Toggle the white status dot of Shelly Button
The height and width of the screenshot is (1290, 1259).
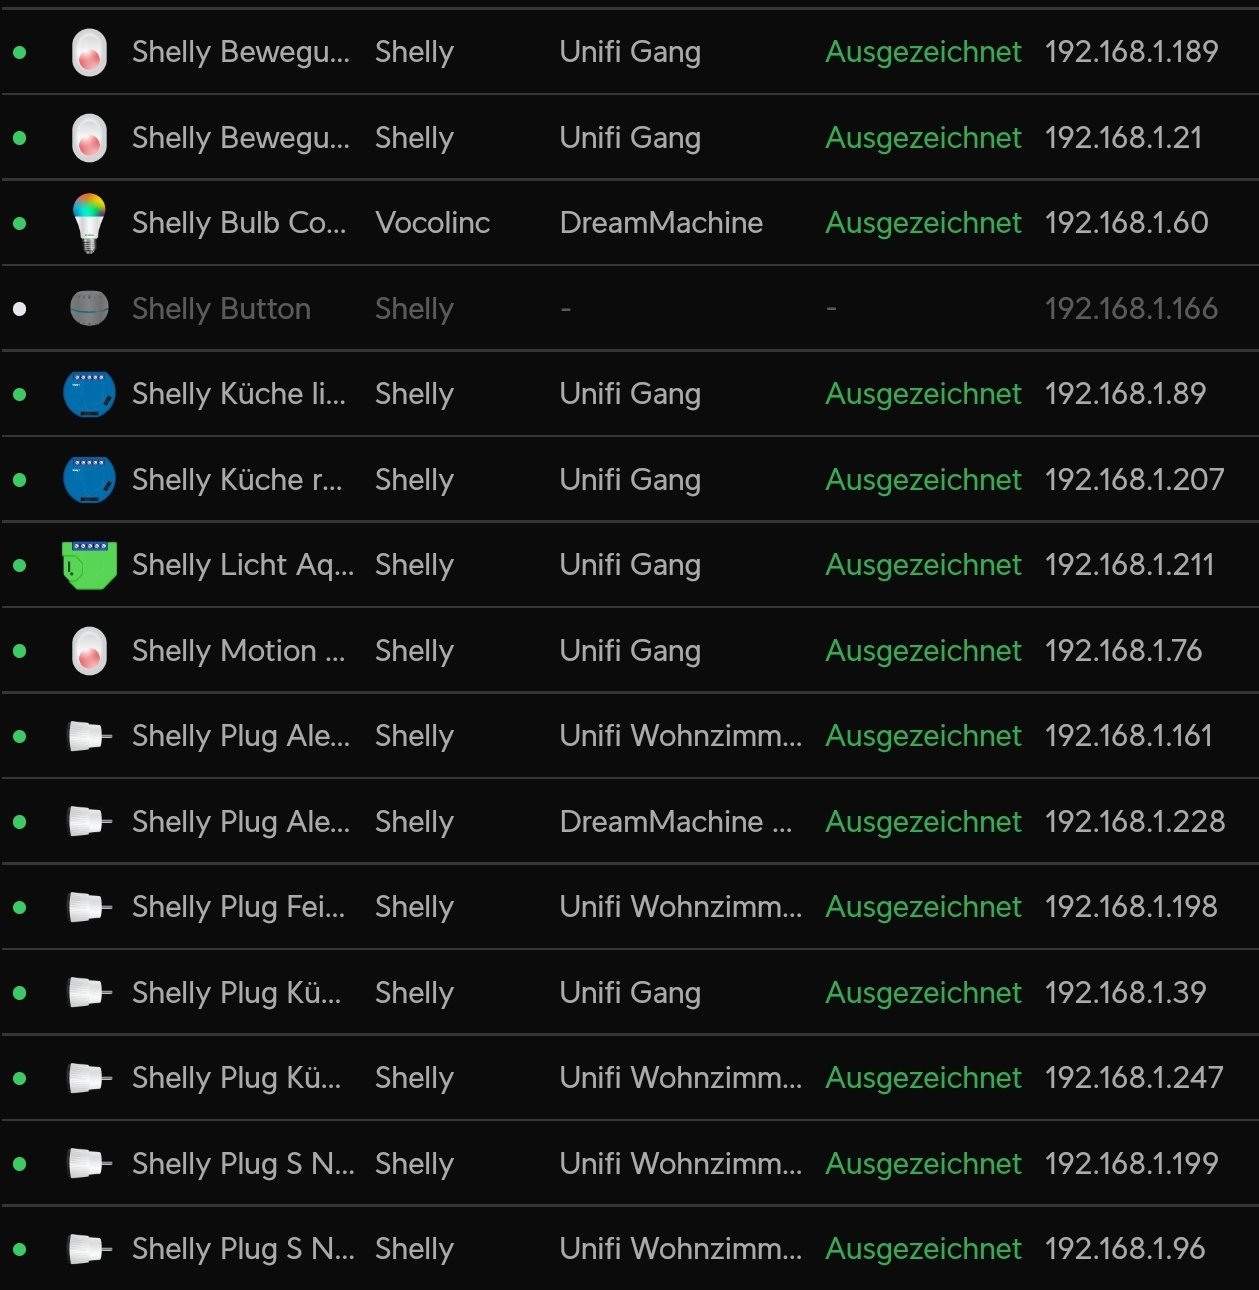click(x=21, y=308)
